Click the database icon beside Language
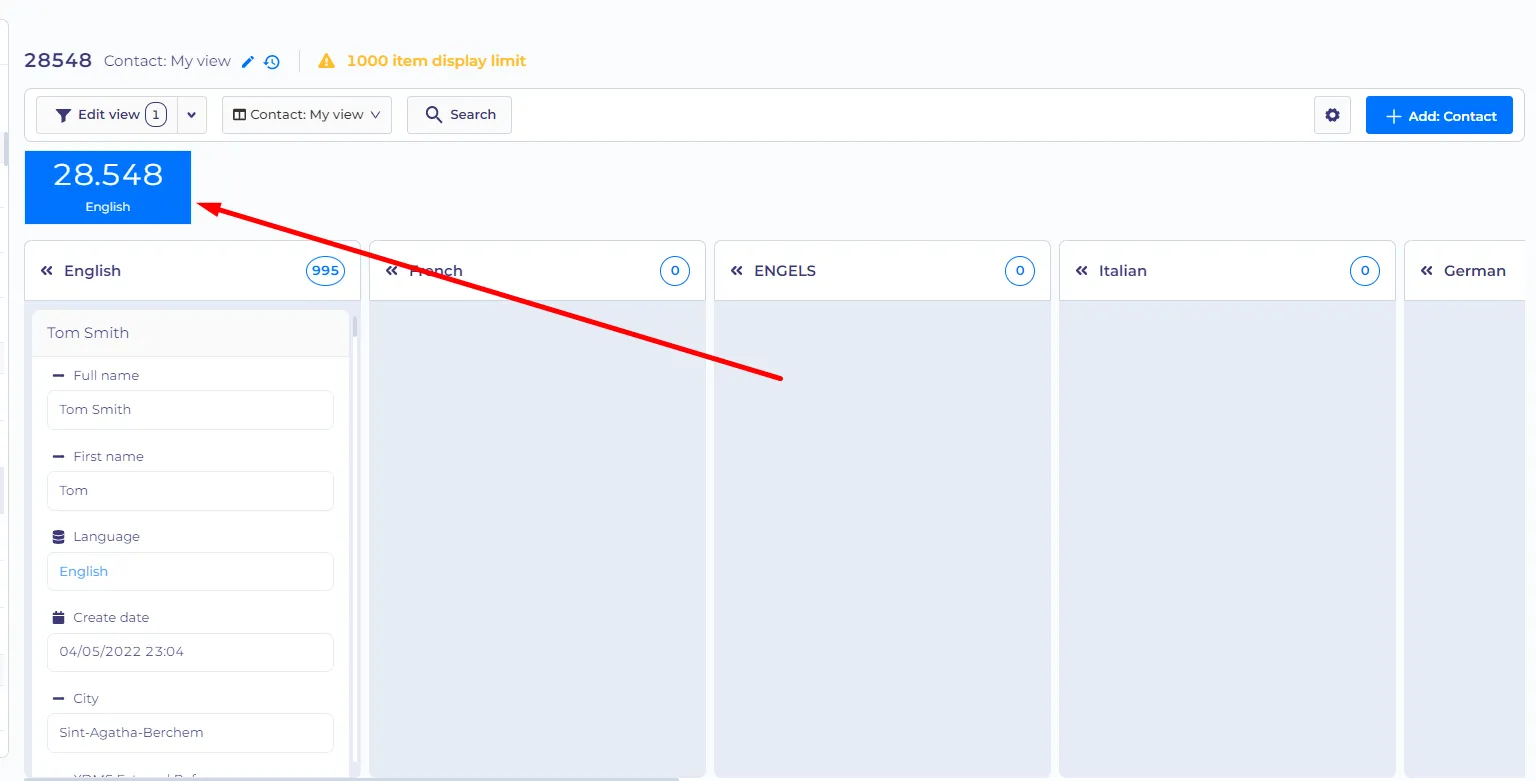This screenshot has height=781, width=1536. coord(58,537)
